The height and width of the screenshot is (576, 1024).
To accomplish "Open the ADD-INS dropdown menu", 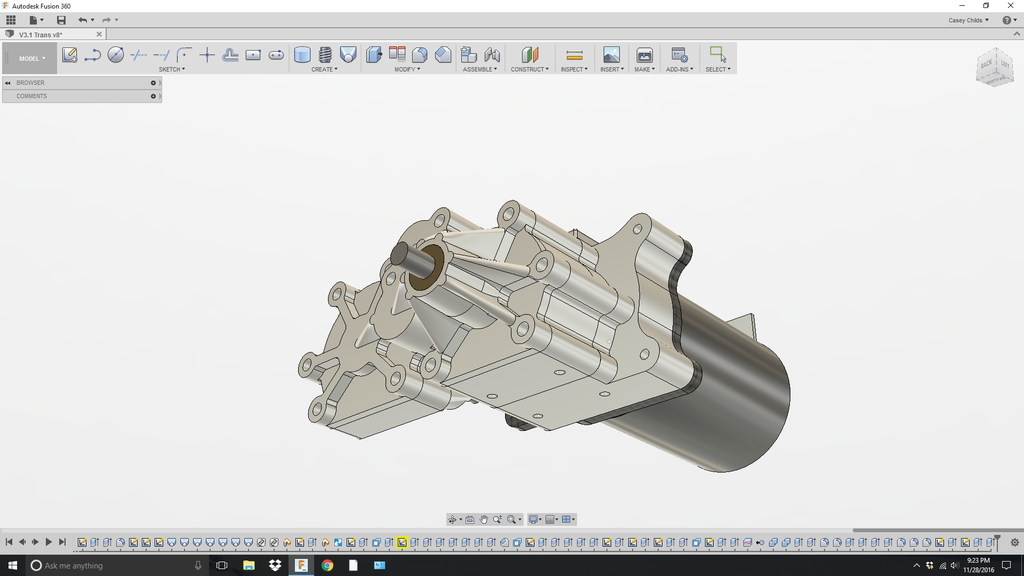I will point(679,69).
